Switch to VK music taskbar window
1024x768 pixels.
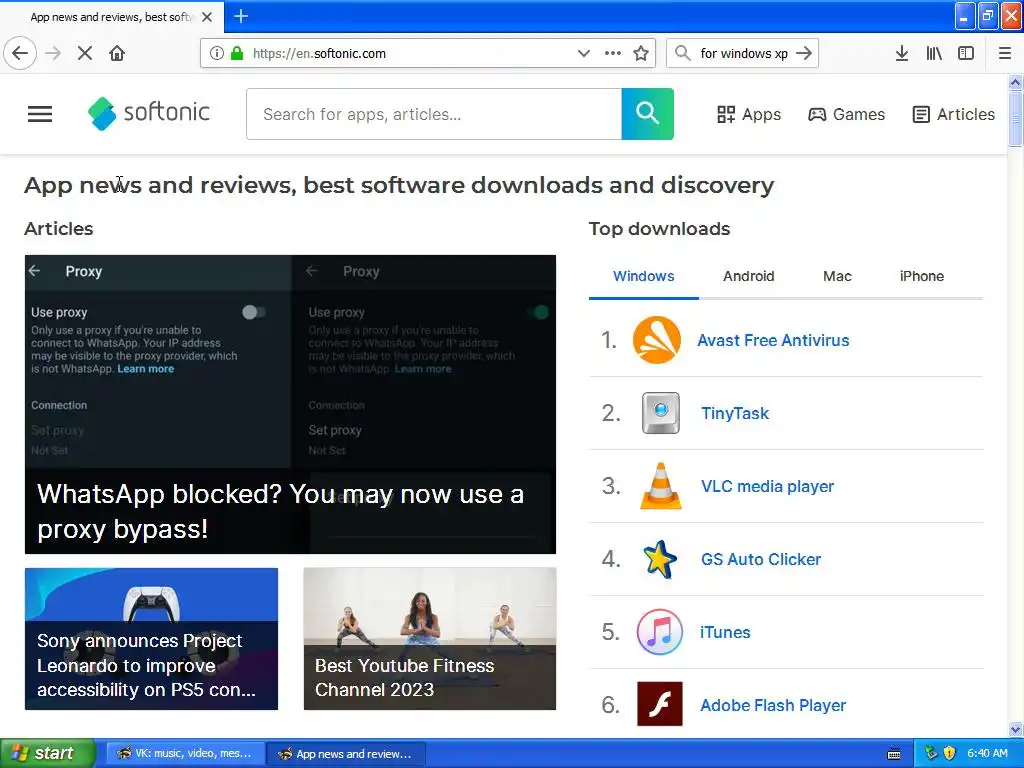[x=185, y=754]
